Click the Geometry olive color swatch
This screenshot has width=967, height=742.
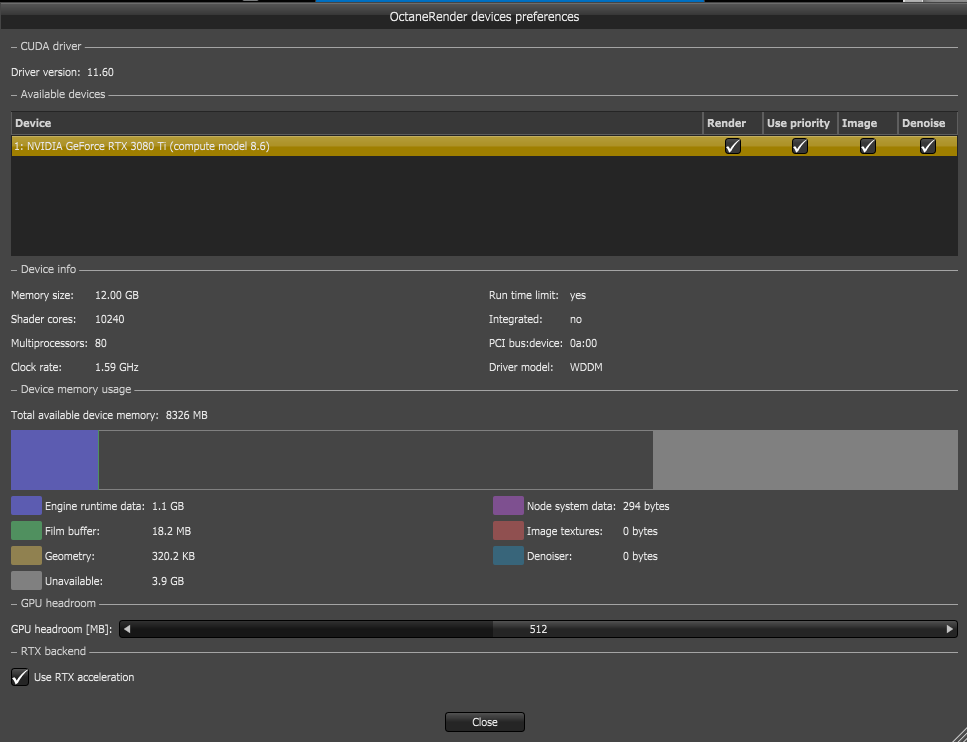27,556
